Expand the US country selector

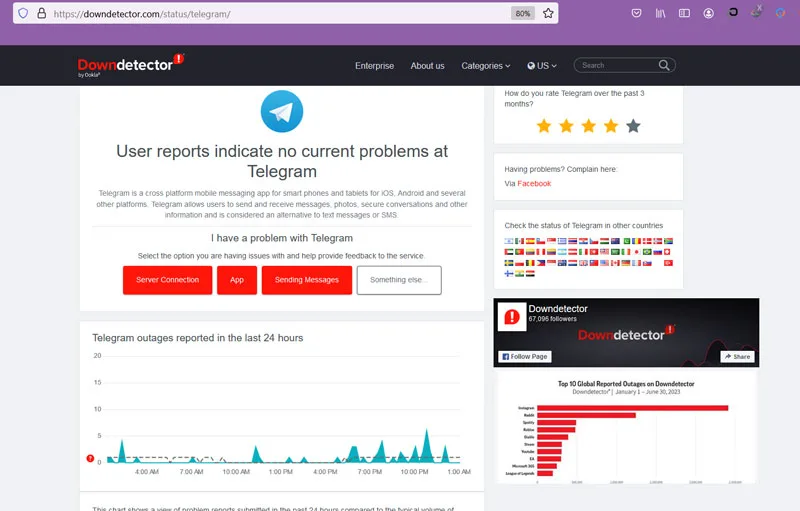542,66
